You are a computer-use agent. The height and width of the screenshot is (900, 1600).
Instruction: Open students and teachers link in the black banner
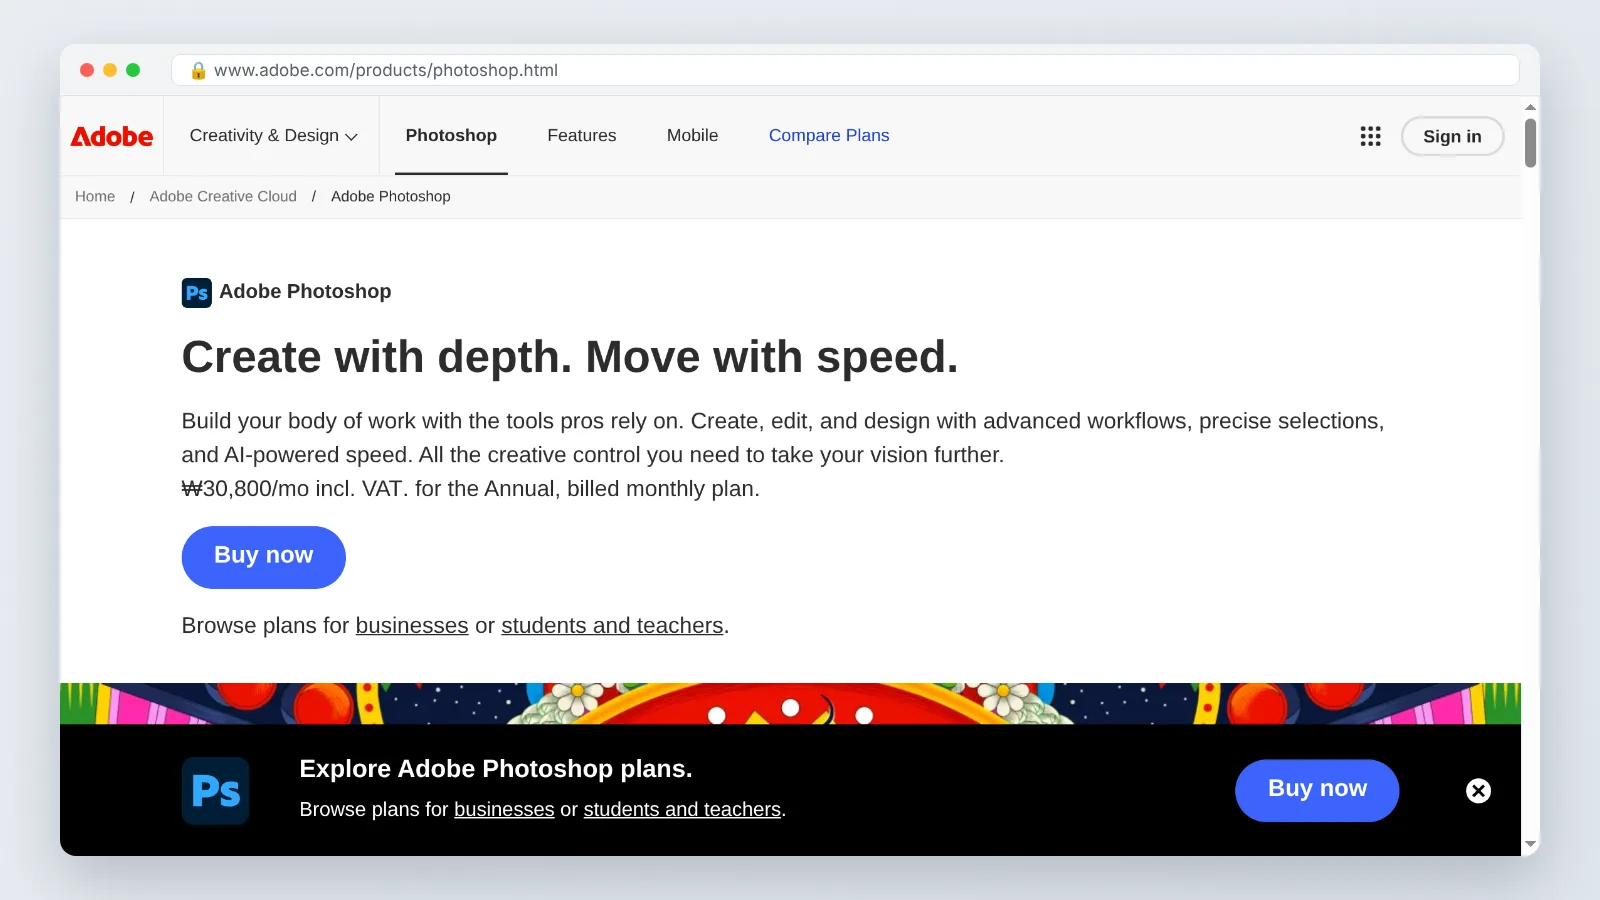click(682, 810)
